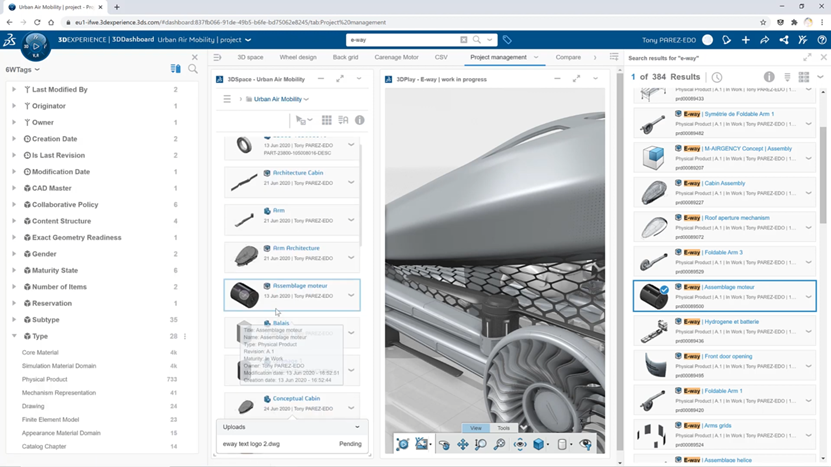Click the visibility filter eye icon
The height and width of the screenshot is (467, 831).
(586, 444)
